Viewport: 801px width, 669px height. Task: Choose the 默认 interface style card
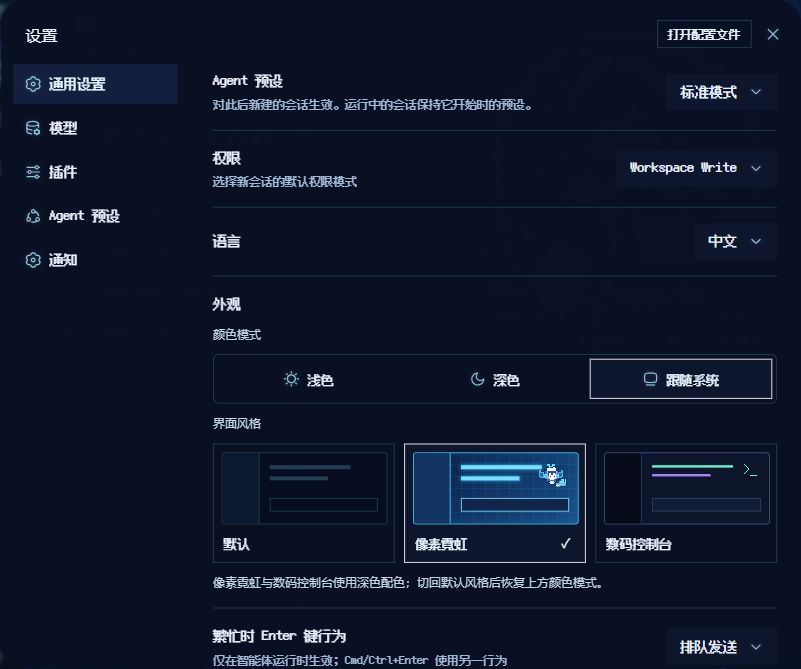(x=304, y=503)
